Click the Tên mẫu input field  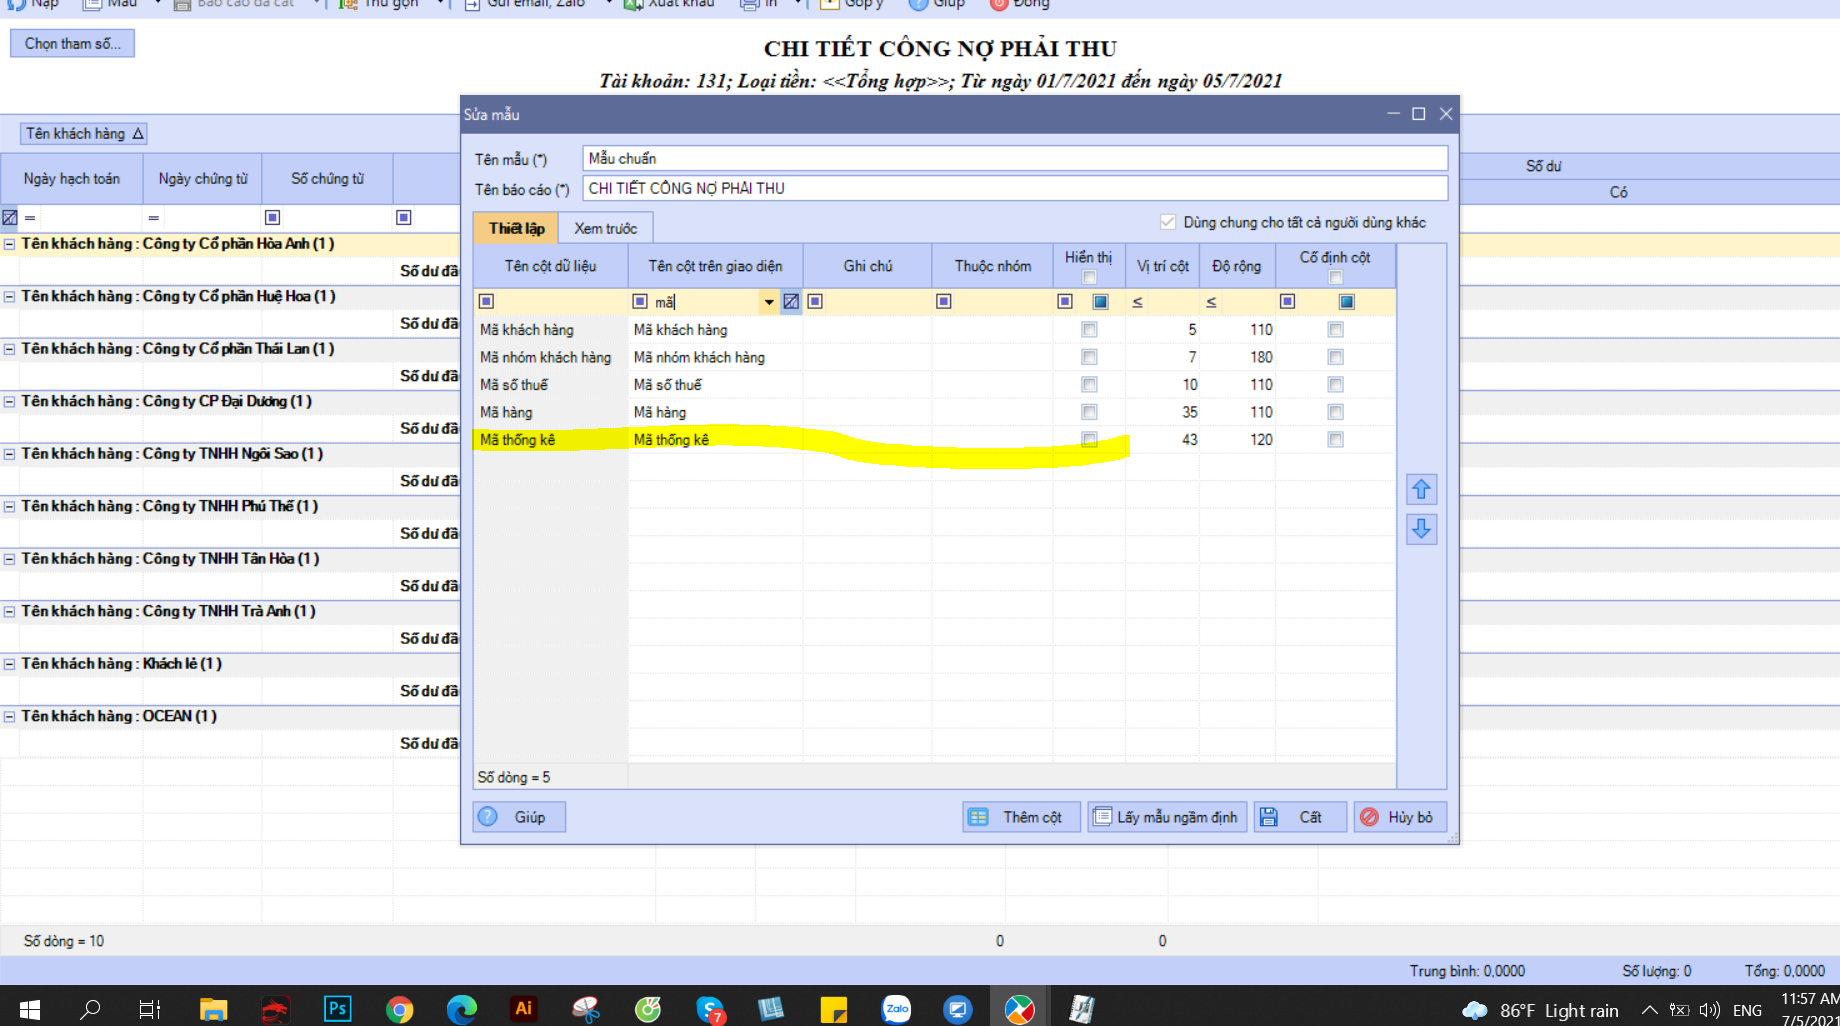pyautogui.click(x=1015, y=158)
